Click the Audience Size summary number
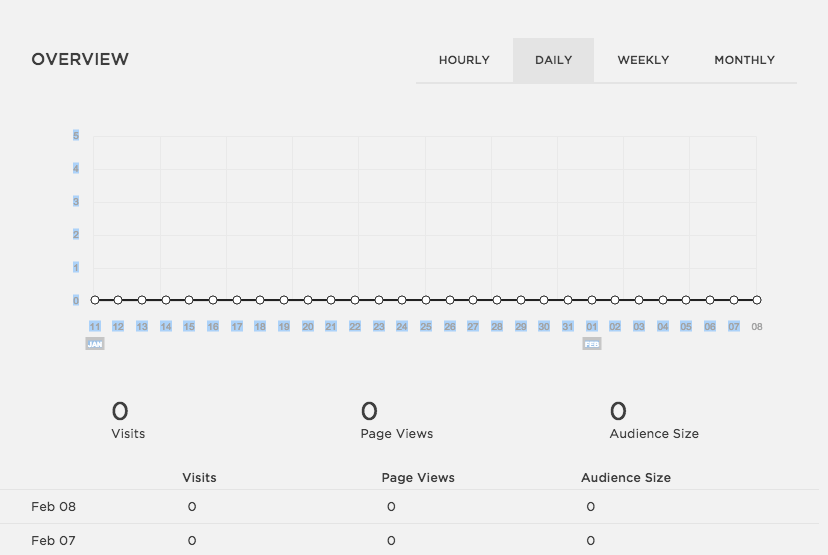828x555 pixels. point(618,411)
